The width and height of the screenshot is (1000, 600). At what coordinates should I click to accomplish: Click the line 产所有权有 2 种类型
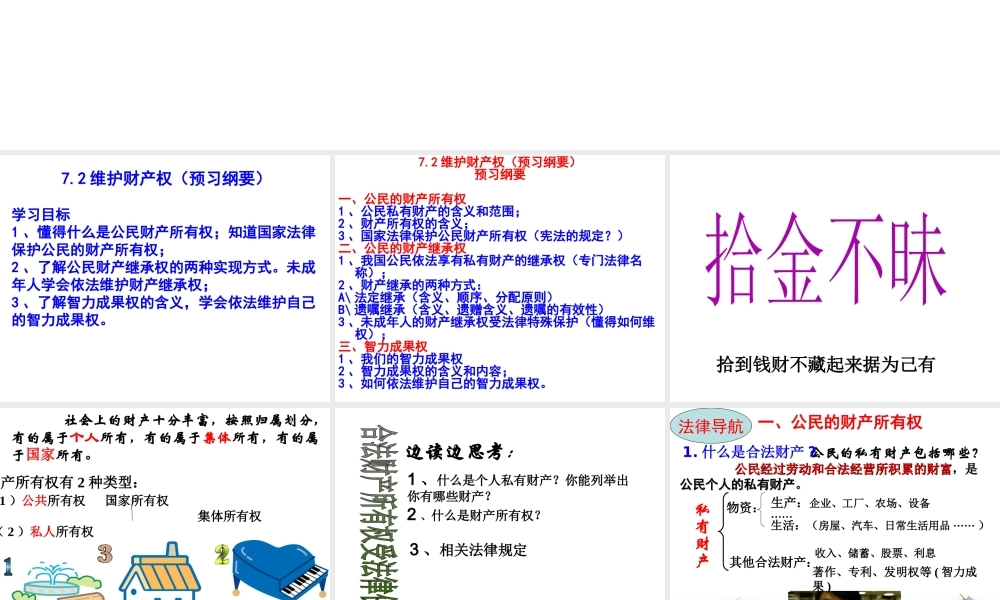coord(69,482)
